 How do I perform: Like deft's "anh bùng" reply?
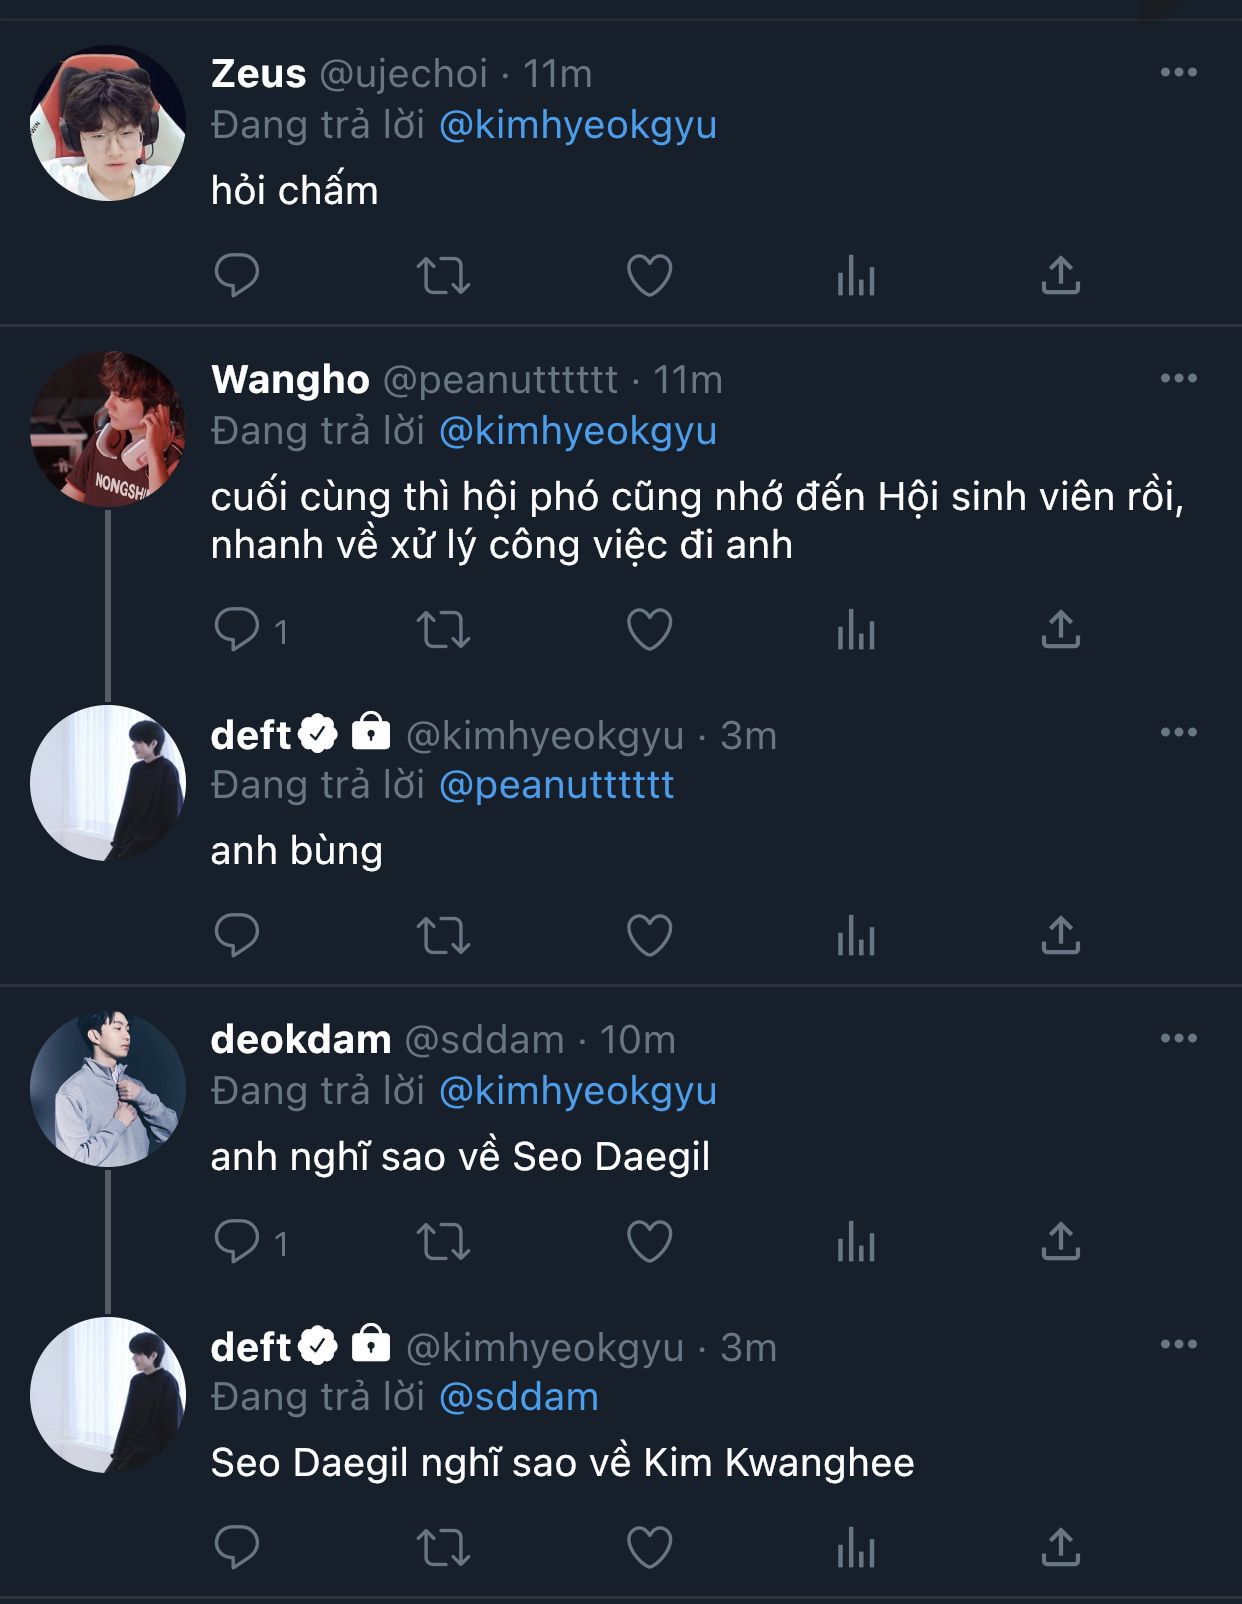click(x=649, y=936)
